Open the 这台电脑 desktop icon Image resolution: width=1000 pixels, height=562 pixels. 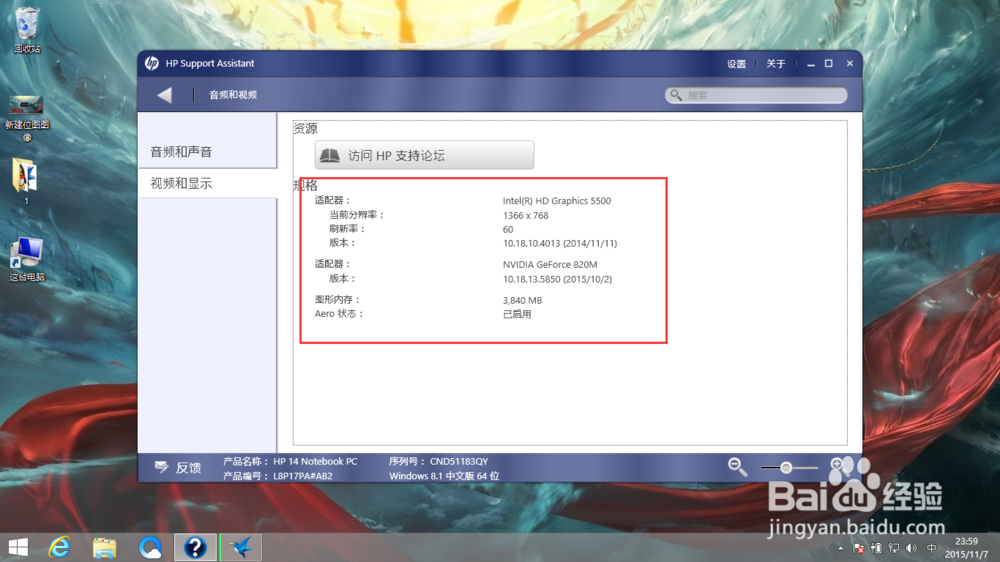coord(27,259)
